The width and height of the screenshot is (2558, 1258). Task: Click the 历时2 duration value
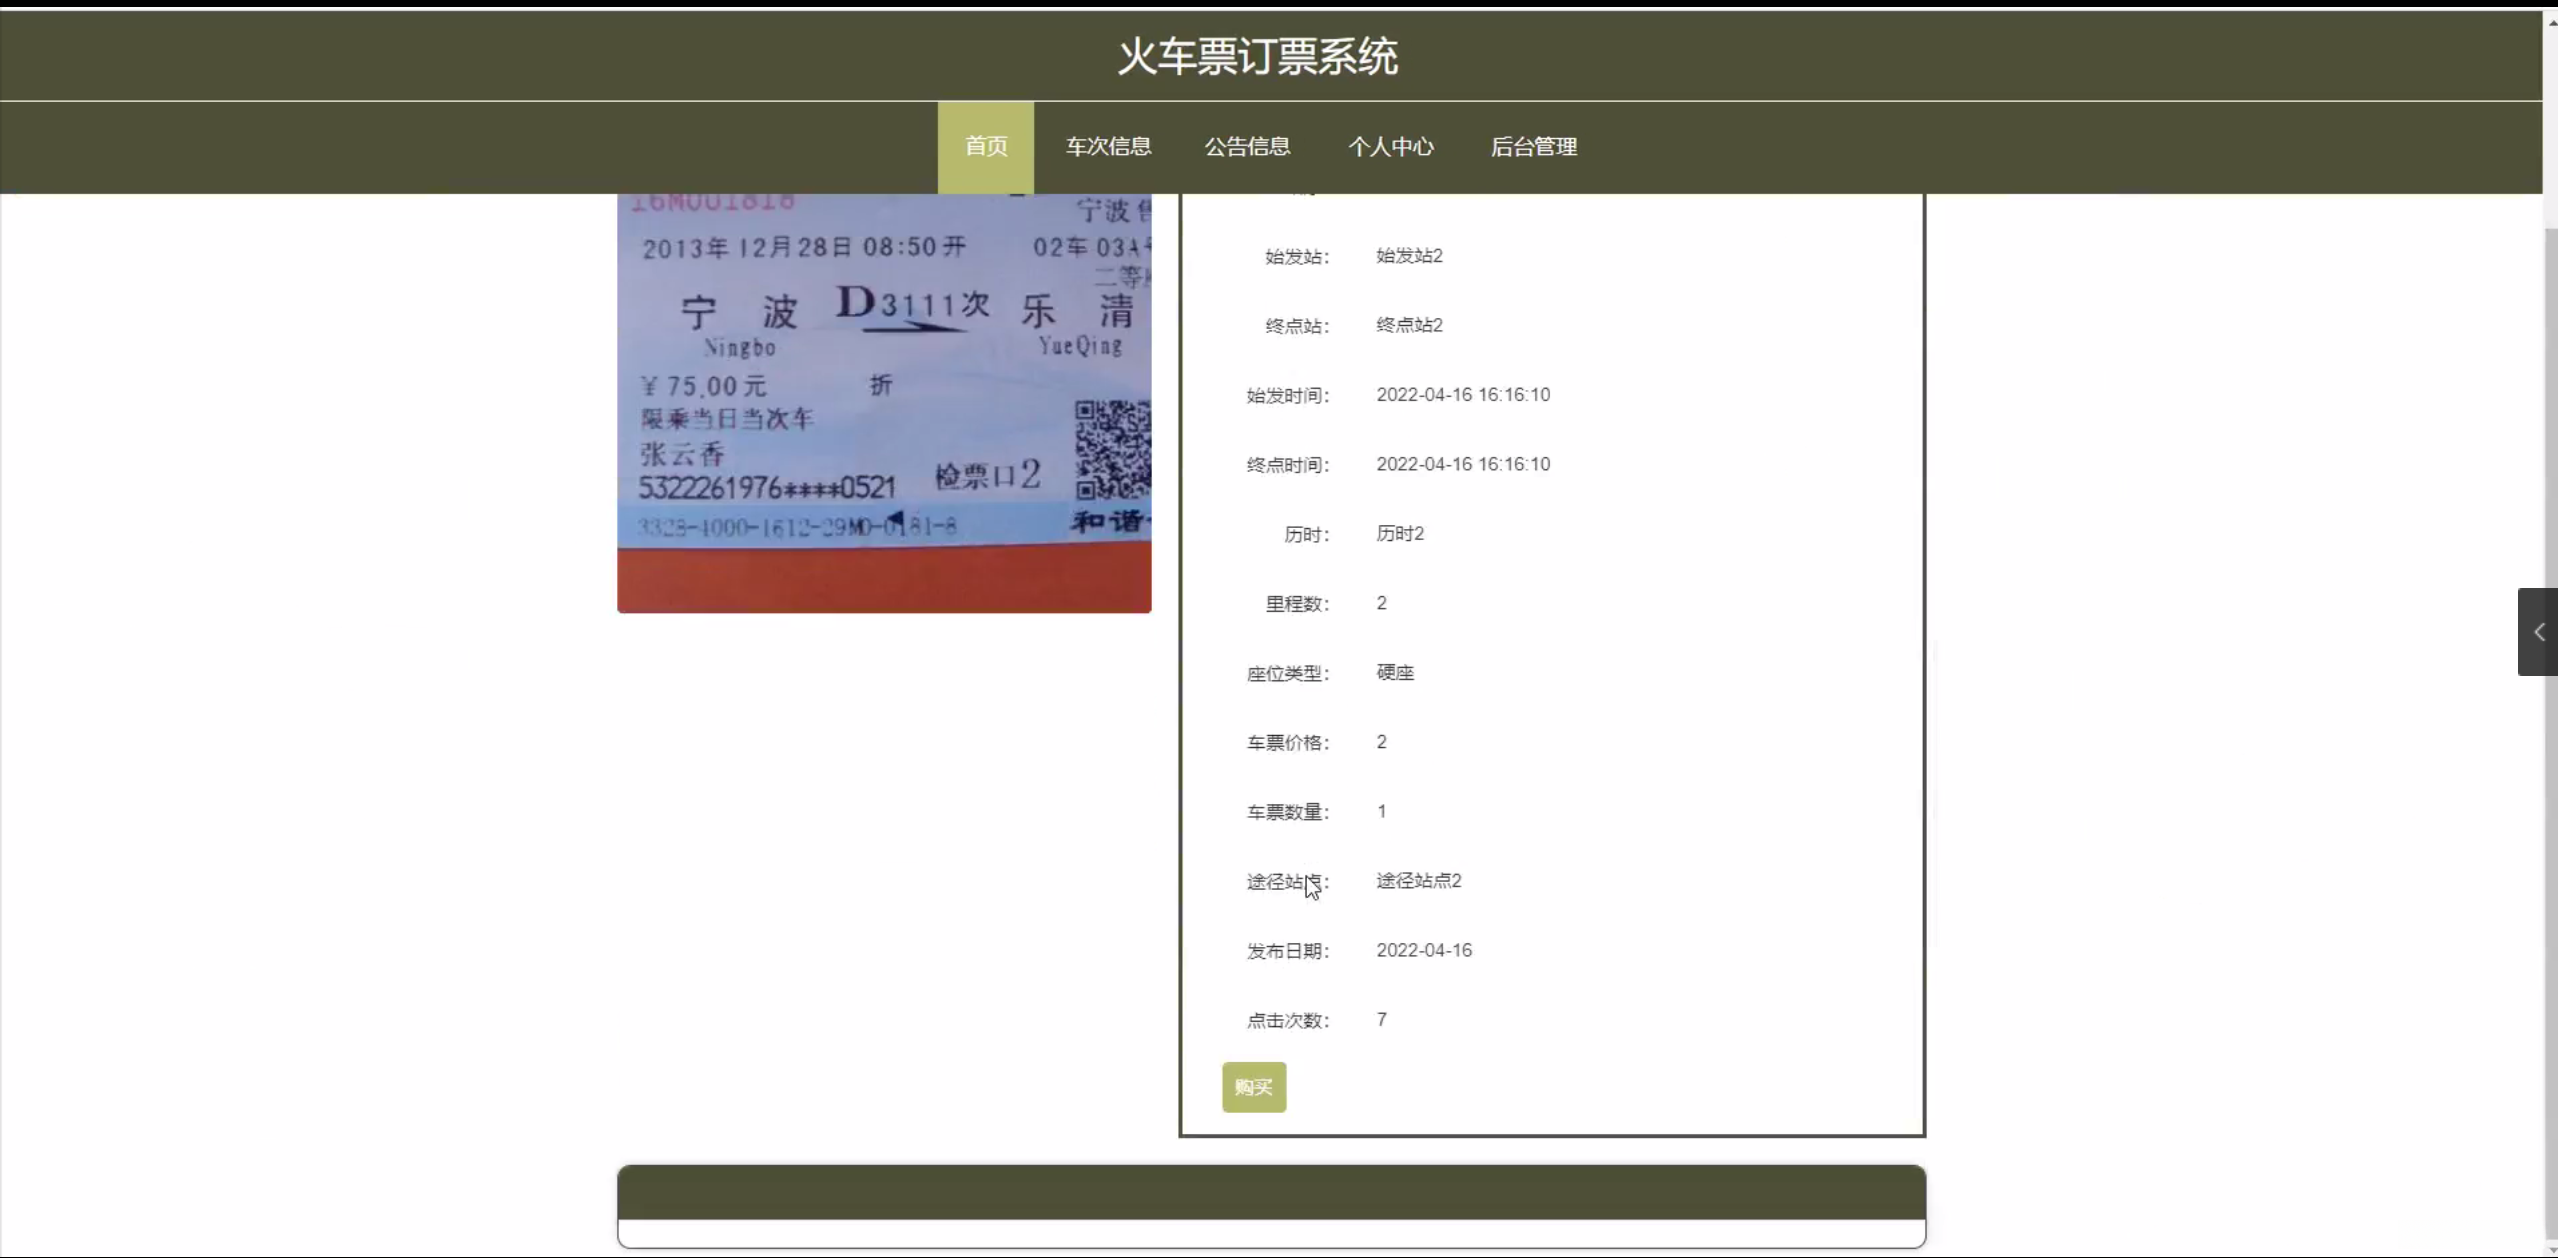[1400, 534]
